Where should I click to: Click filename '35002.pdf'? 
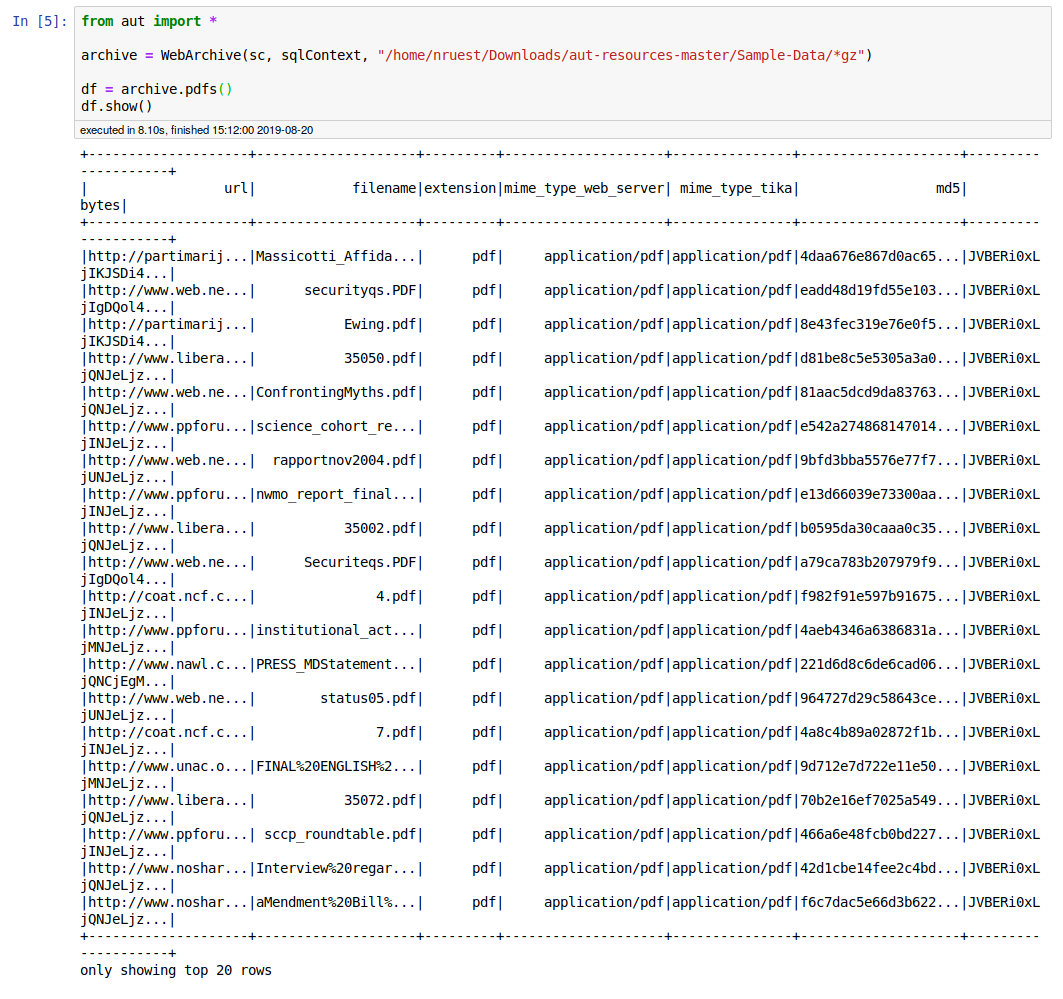click(380, 528)
